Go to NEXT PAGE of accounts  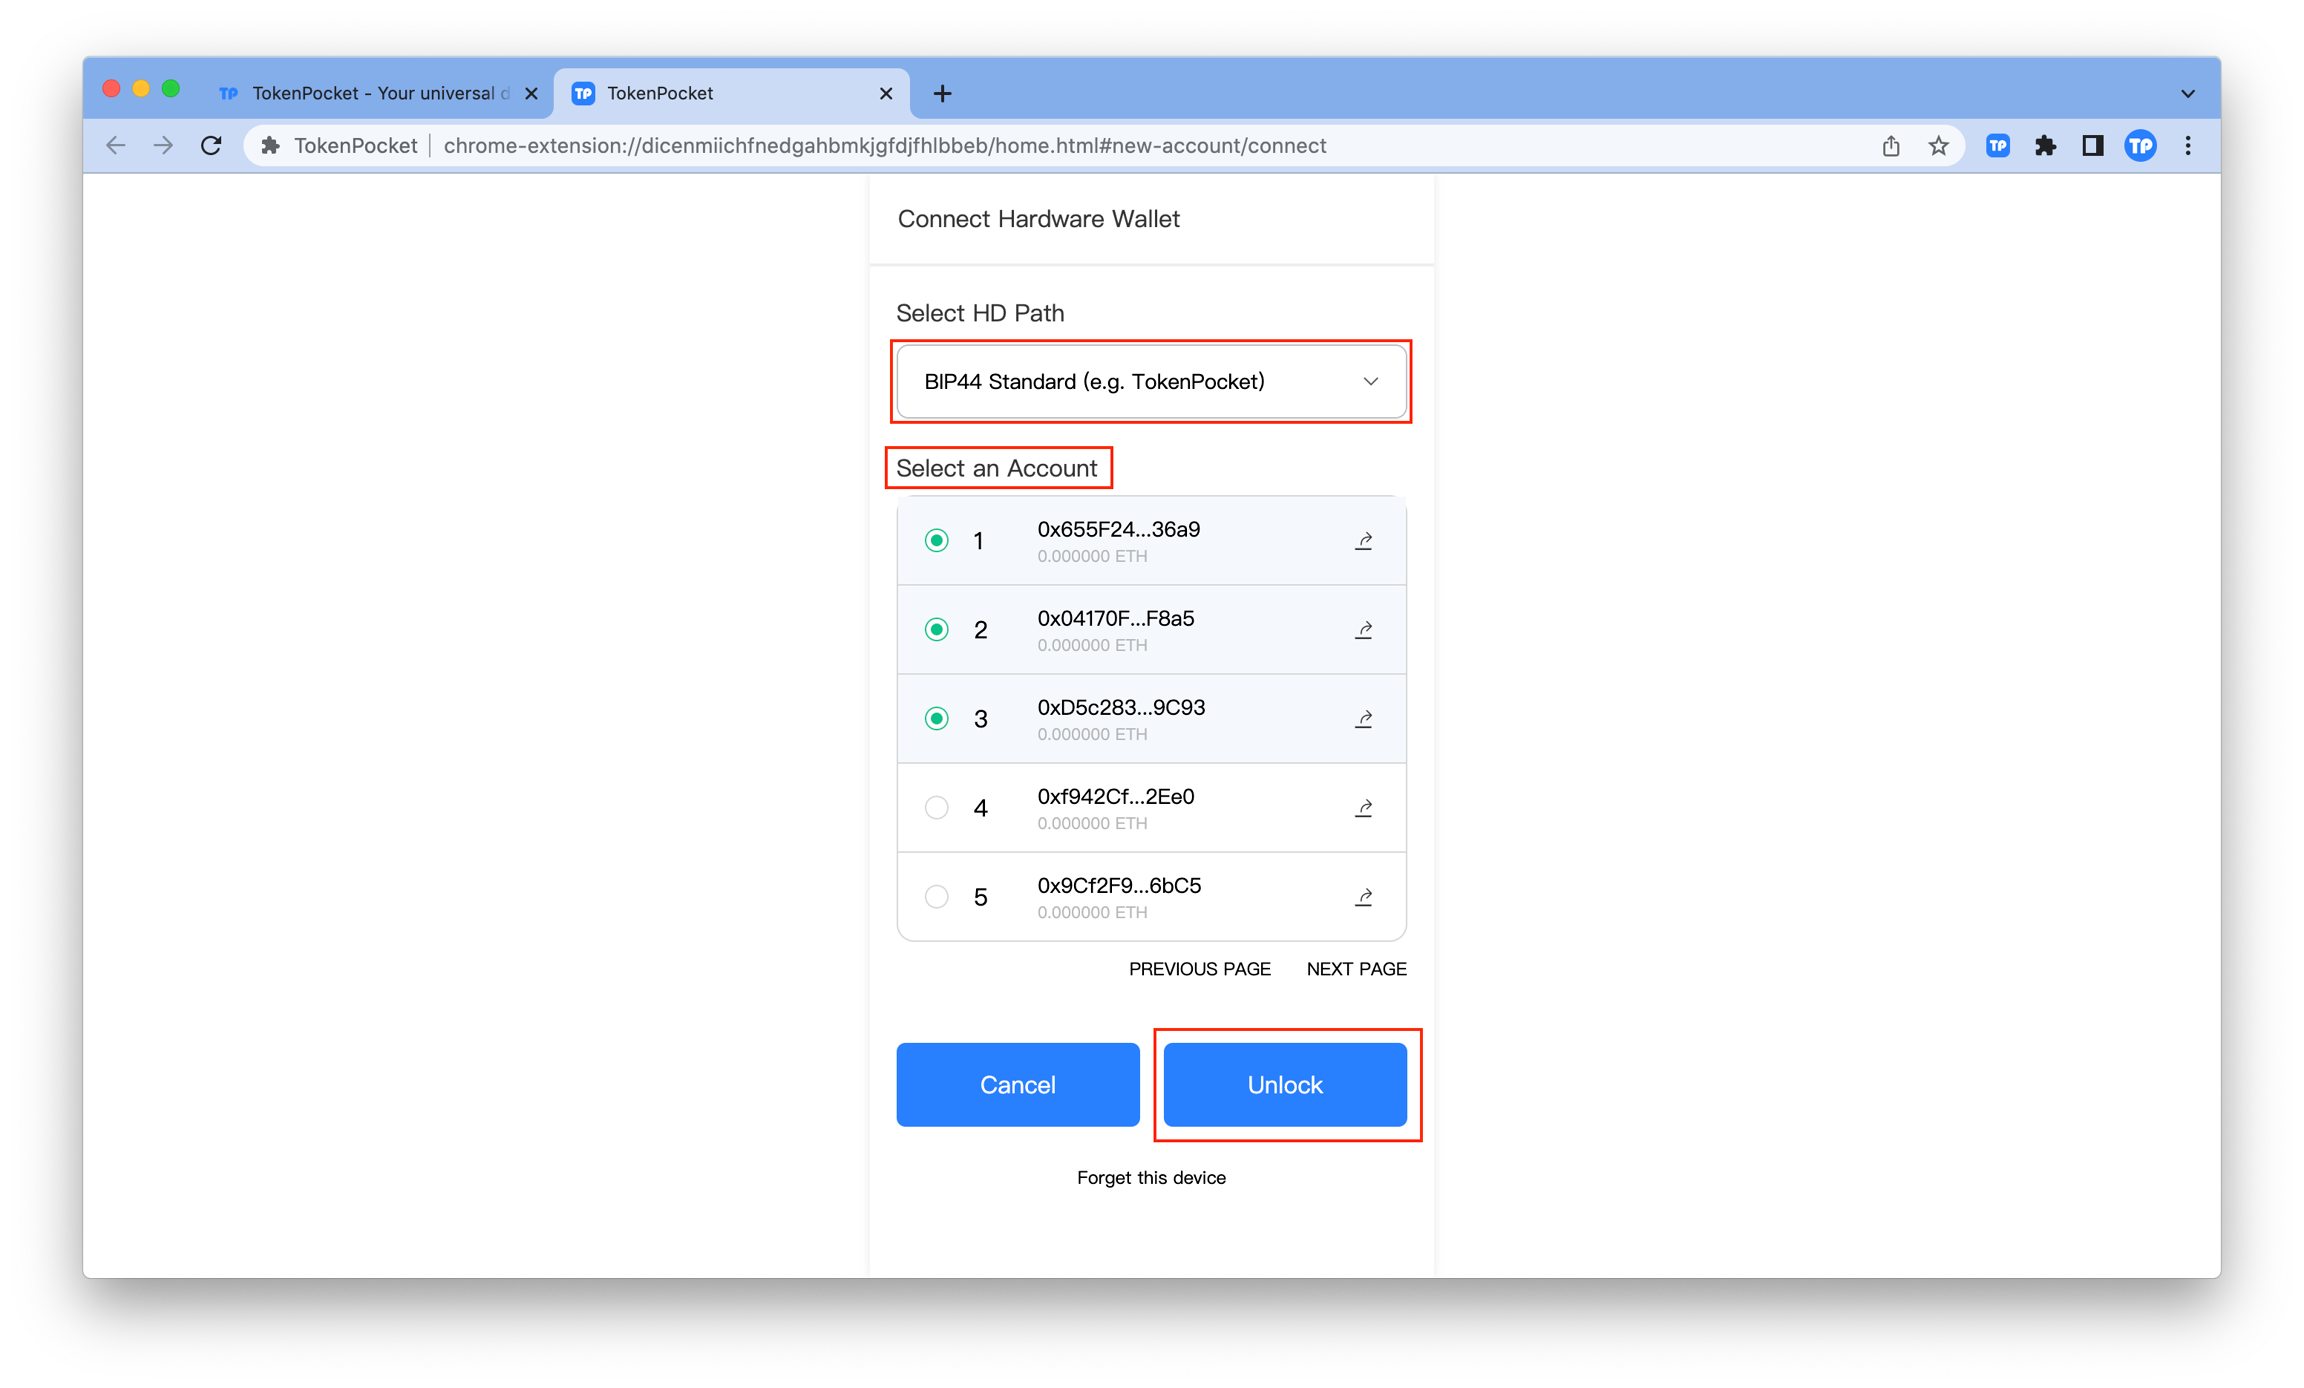pyautogui.click(x=1355, y=969)
